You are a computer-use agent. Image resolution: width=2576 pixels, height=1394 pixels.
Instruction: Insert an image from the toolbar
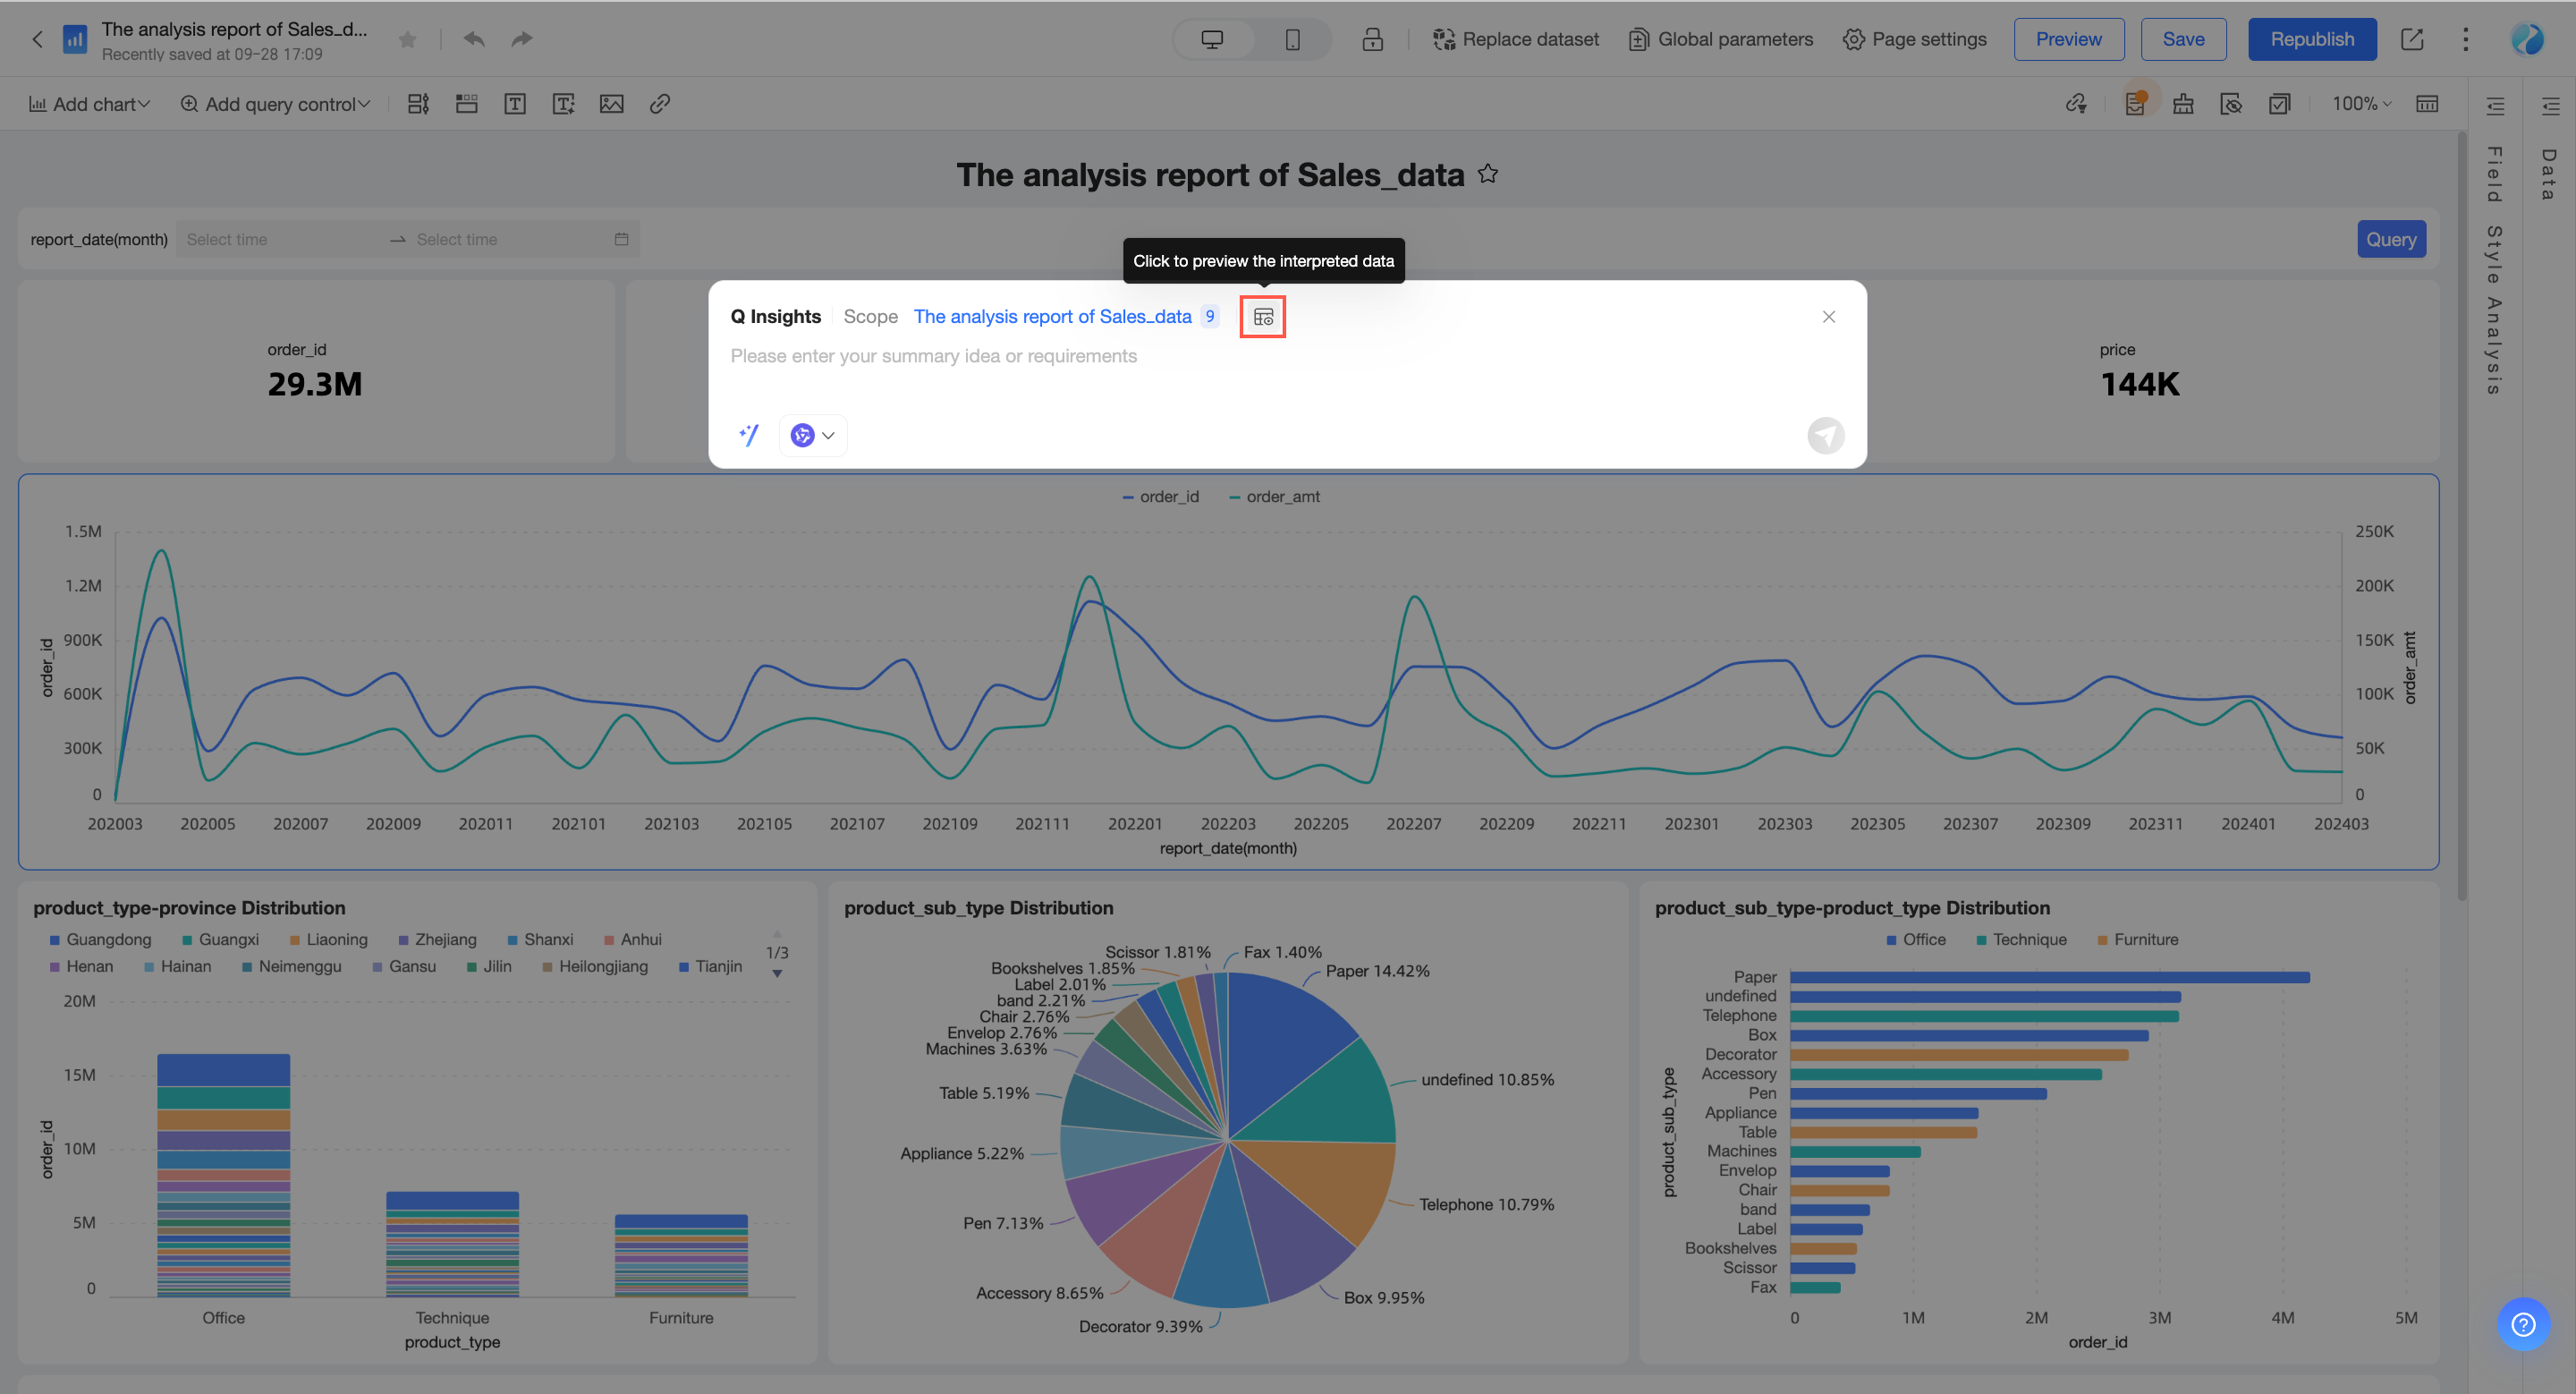click(x=611, y=104)
